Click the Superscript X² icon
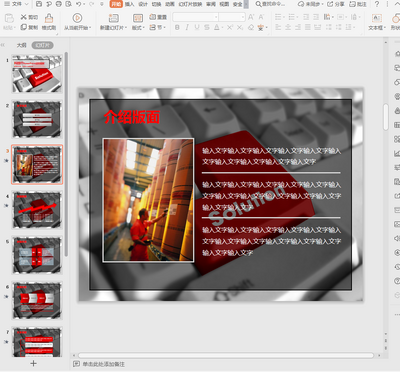The width and height of the screenshot is (400, 372). [x=230, y=27]
